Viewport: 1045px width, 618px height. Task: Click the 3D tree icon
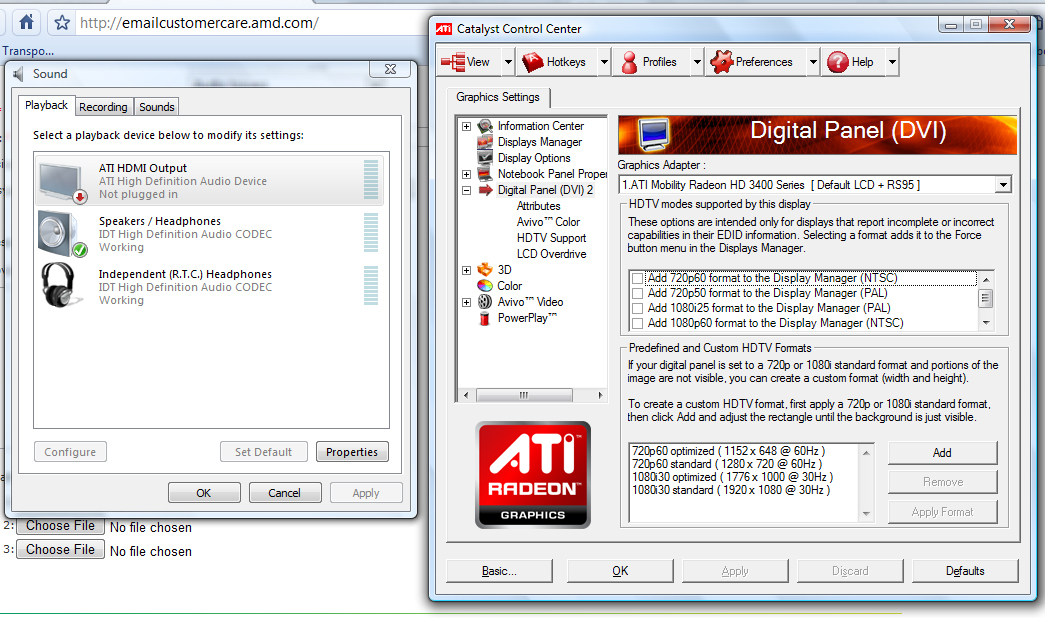(485, 269)
